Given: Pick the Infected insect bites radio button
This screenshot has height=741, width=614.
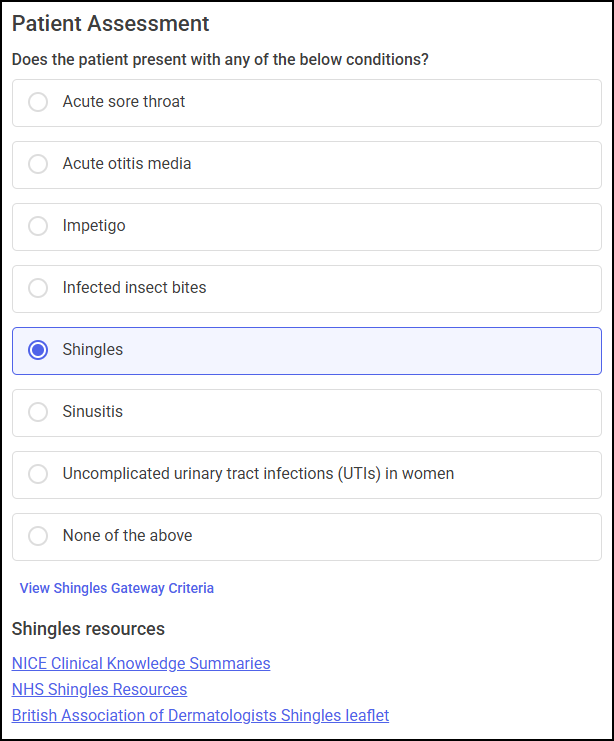Looking at the screenshot, I should click(x=38, y=288).
